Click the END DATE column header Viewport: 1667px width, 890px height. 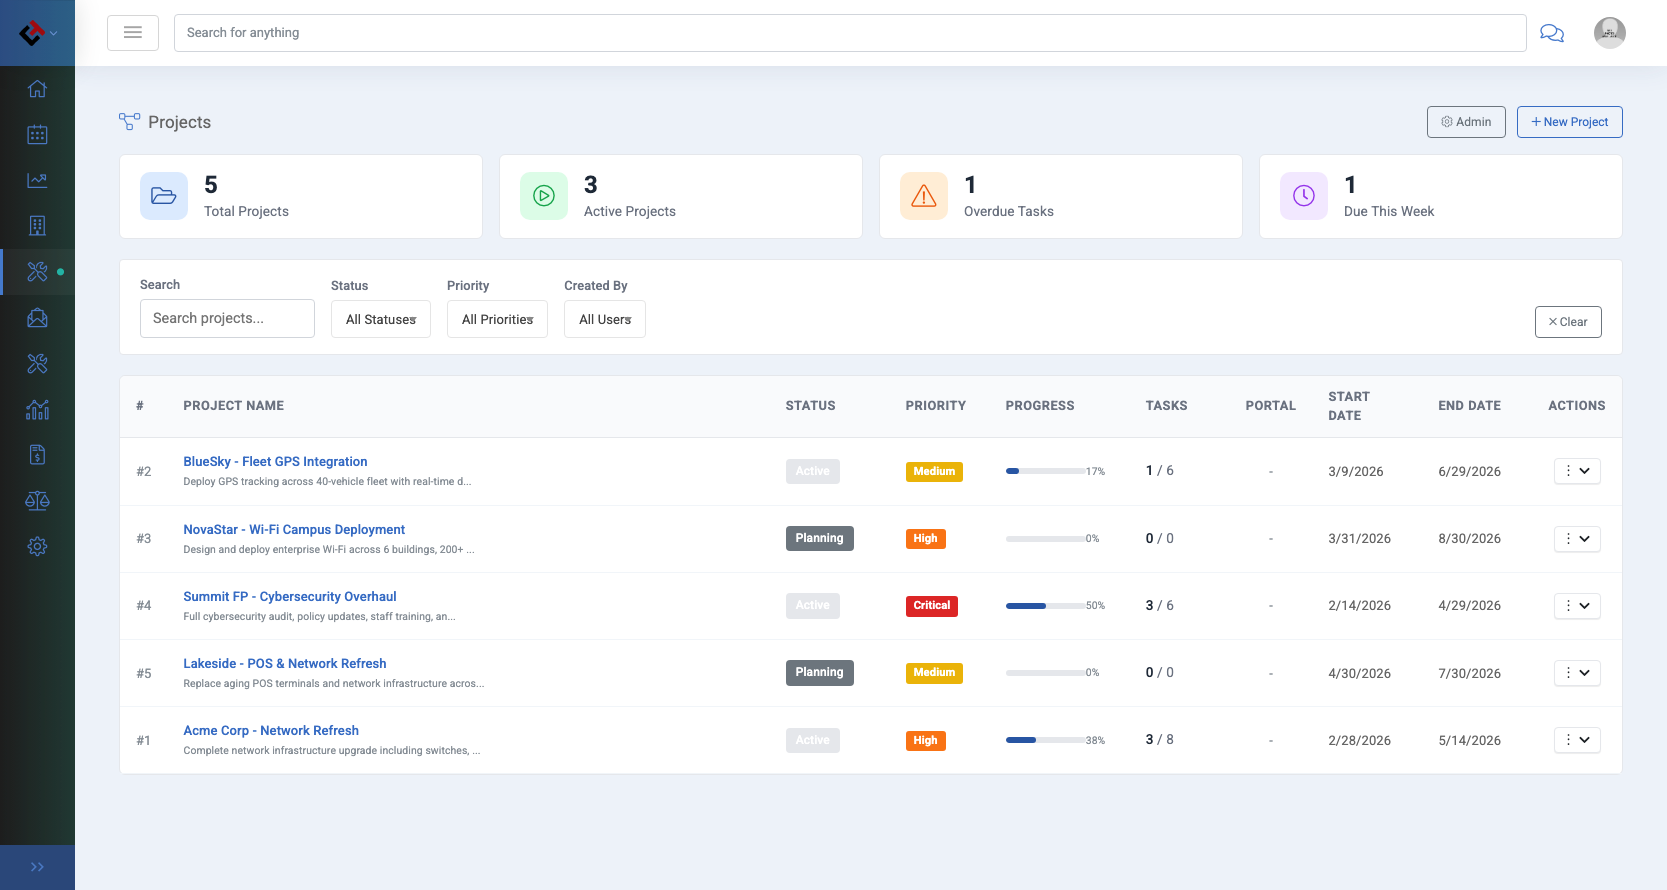(x=1469, y=406)
